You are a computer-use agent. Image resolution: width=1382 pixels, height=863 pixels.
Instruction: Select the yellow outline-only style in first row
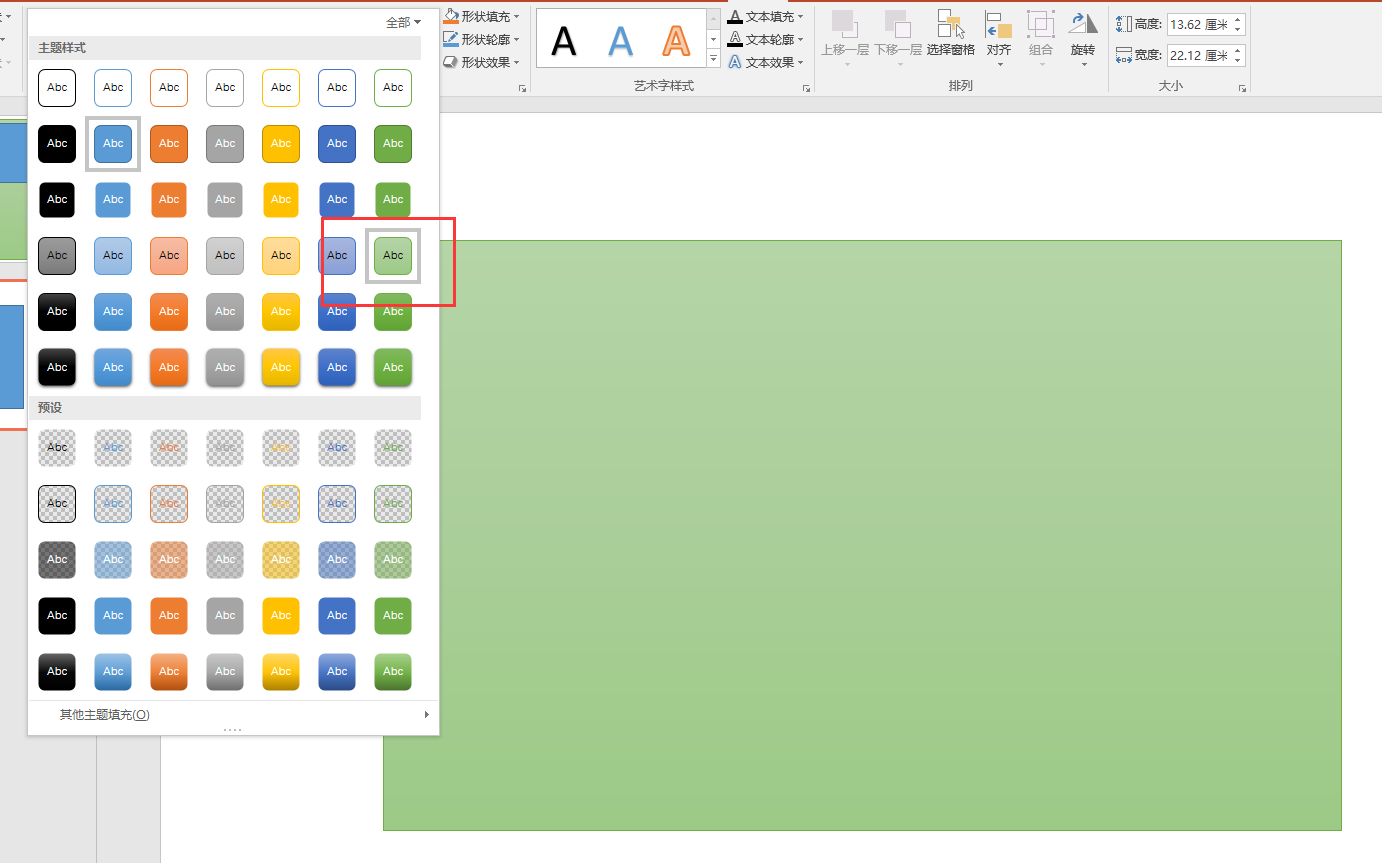[x=281, y=88]
